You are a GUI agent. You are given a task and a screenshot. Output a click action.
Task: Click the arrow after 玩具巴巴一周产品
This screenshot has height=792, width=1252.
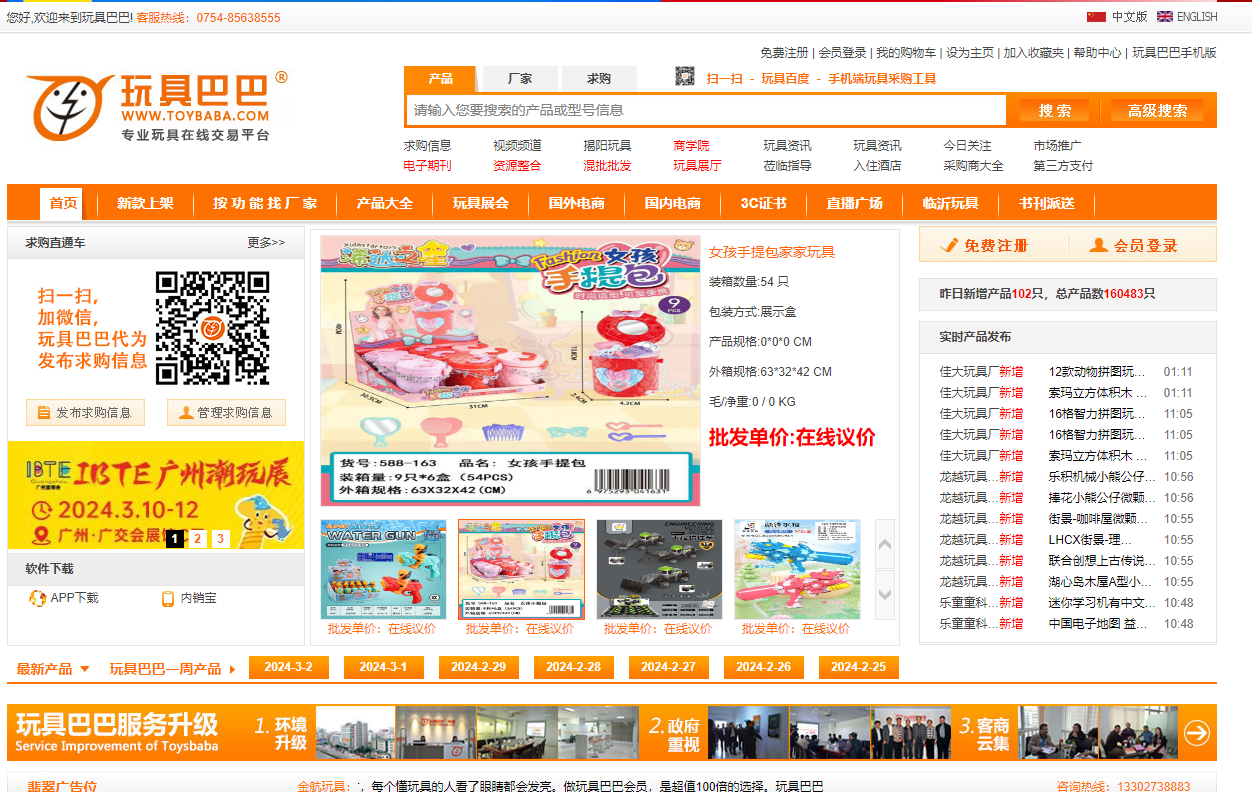point(232,669)
